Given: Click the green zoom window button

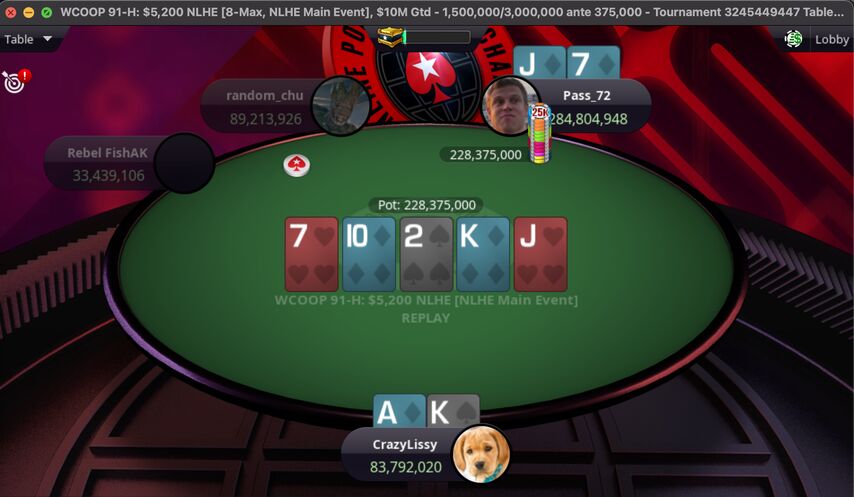Looking at the screenshot, I should [47, 11].
